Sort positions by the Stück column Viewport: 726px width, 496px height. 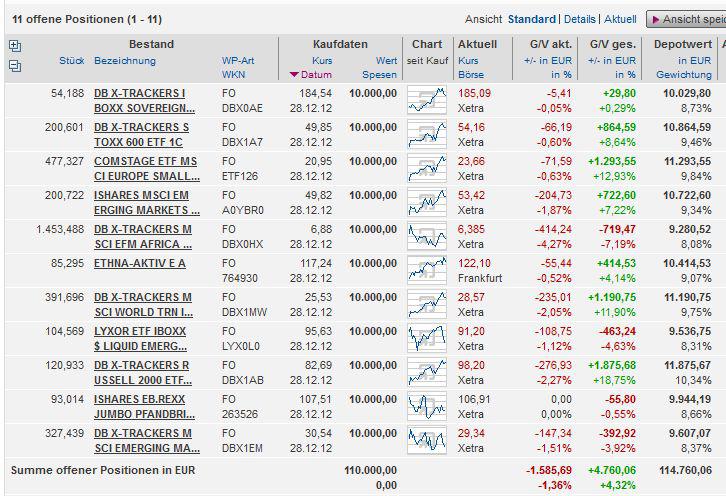71,61
